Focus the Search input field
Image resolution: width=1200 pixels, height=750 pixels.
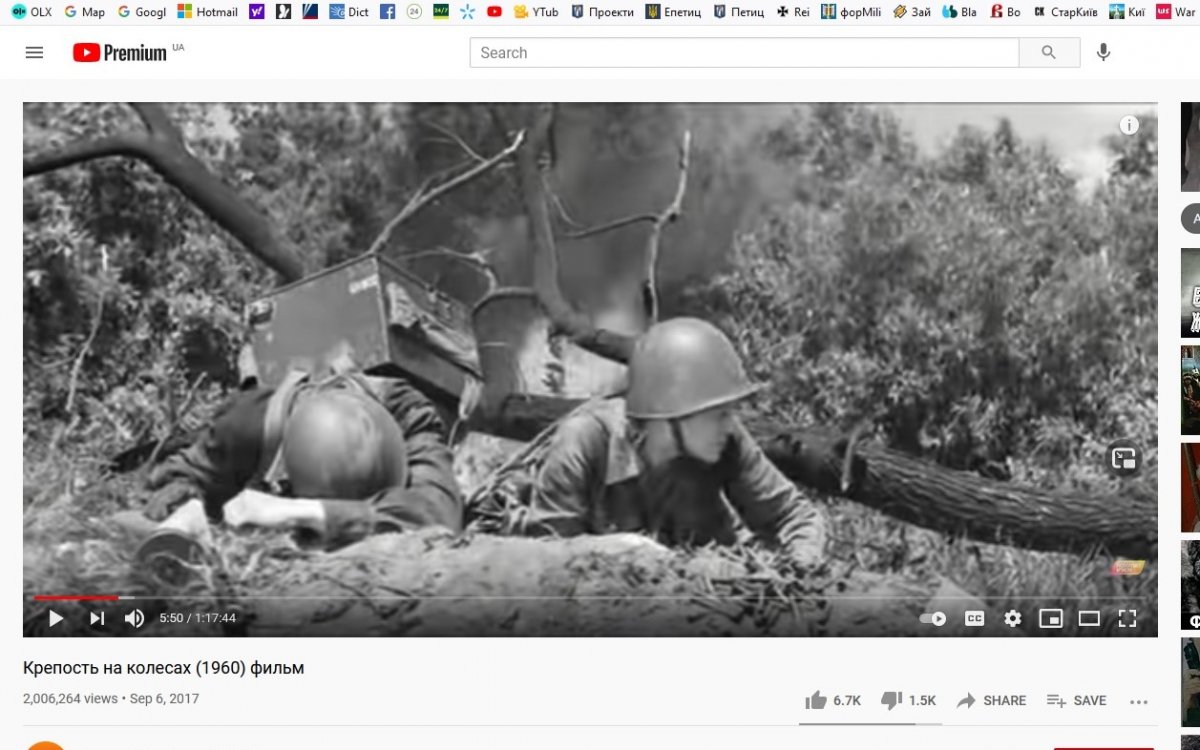[744, 53]
